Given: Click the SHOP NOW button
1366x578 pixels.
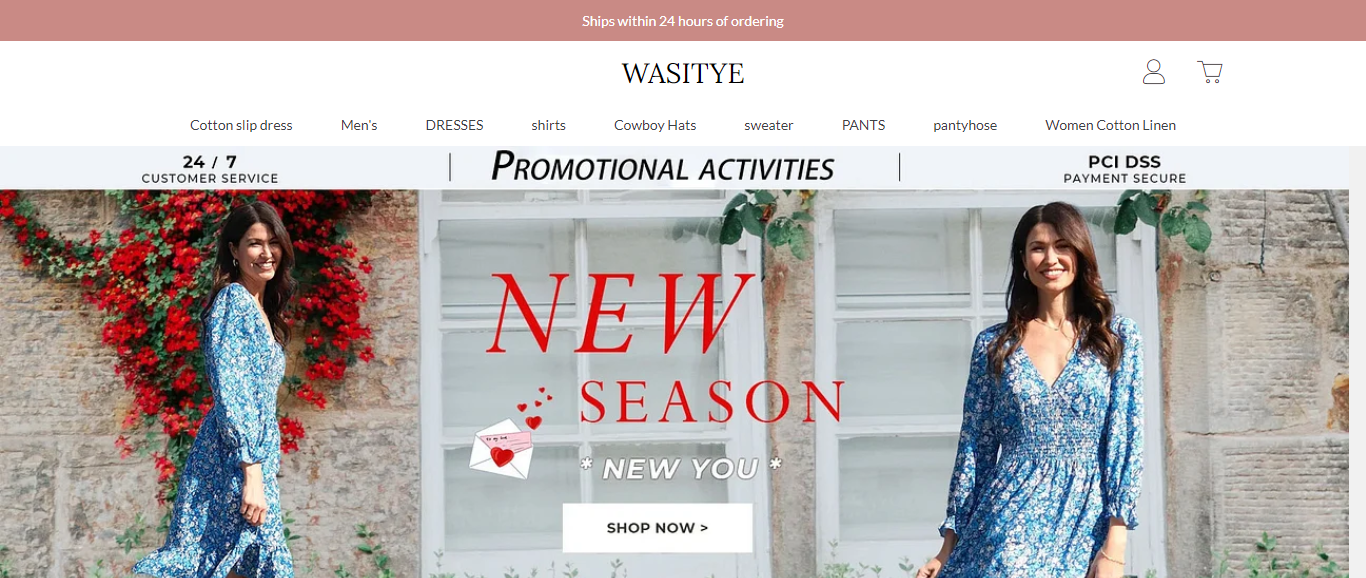Looking at the screenshot, I should tap(657, 528).
